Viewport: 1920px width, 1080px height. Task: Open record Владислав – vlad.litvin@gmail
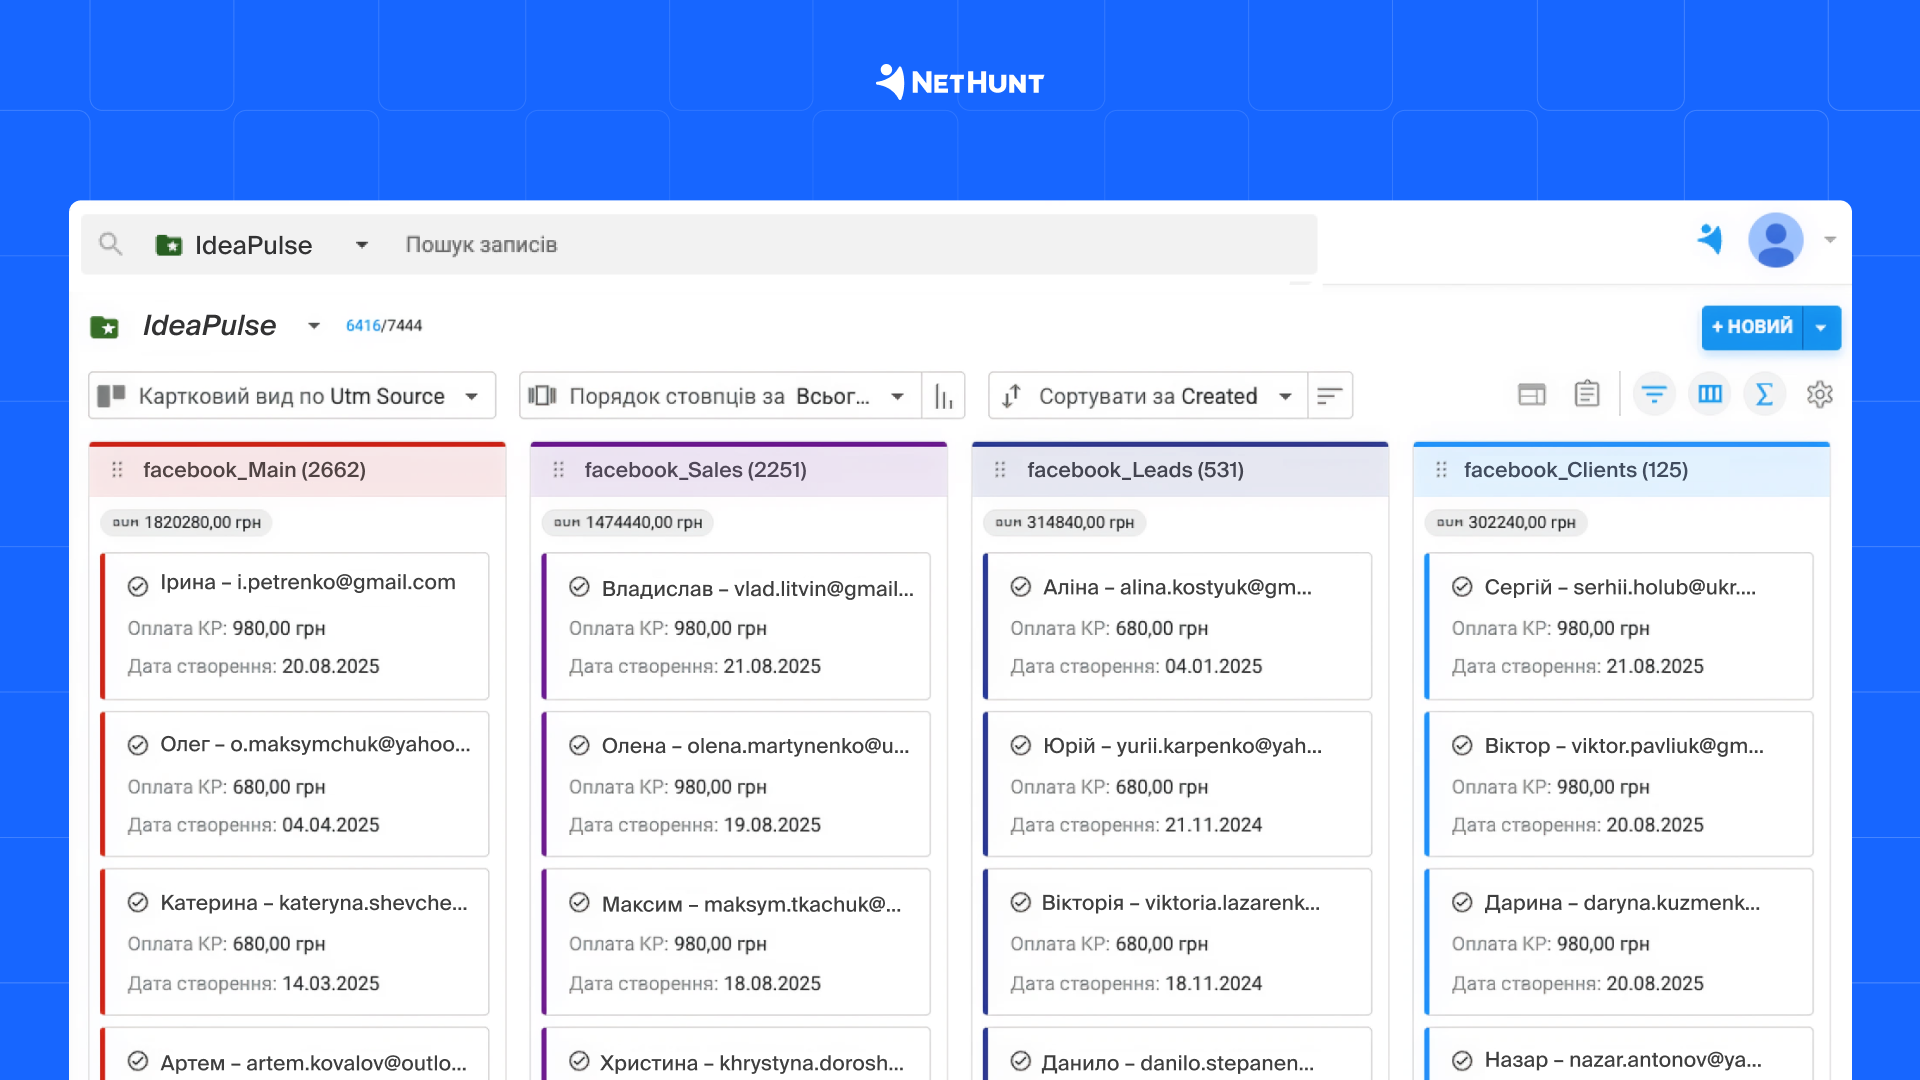tap(758, 588)
